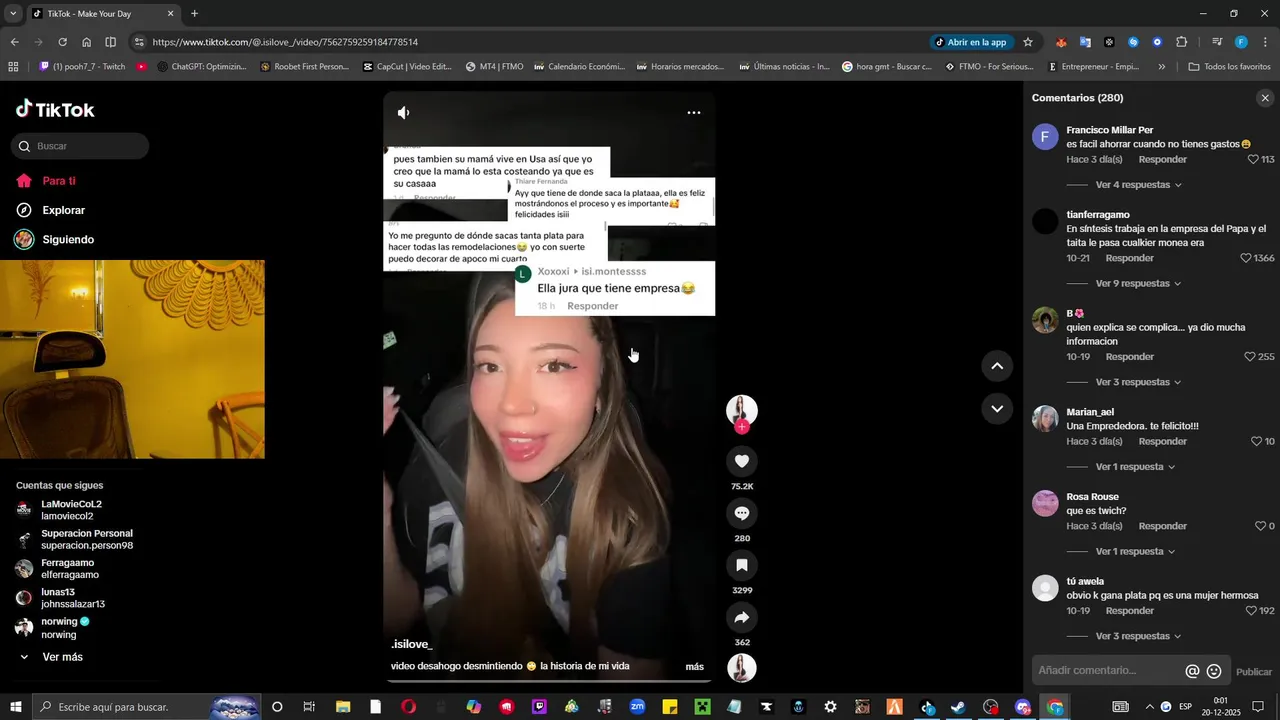1280x720 pixels.
Task: Show full video description with 'más'
Action: click(694, 666)
